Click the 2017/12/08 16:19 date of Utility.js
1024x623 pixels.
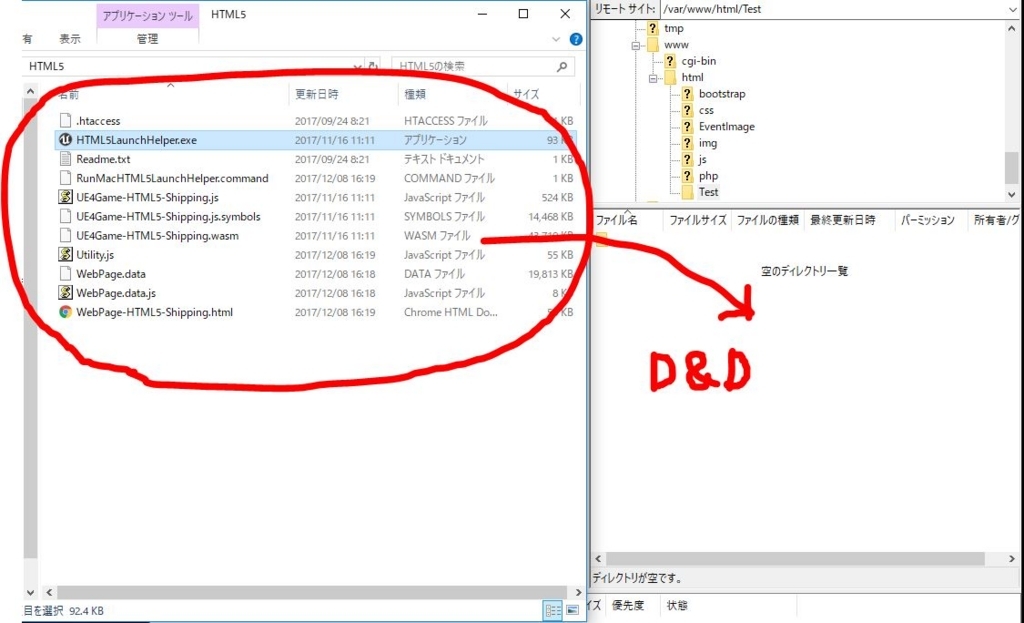(x=335, y=255)
